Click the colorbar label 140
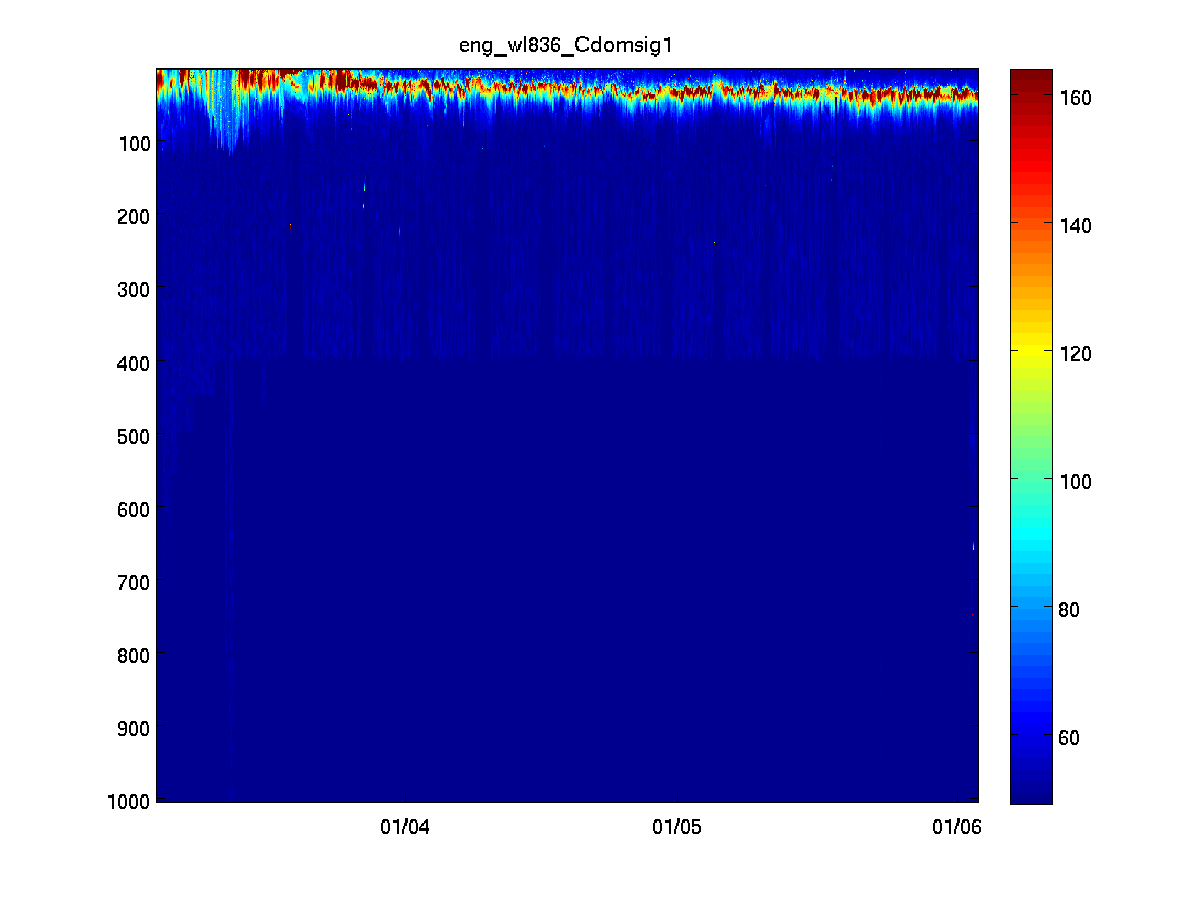Image resolution: width=1200 pixels, height=901 pixels. point(1077,226)
